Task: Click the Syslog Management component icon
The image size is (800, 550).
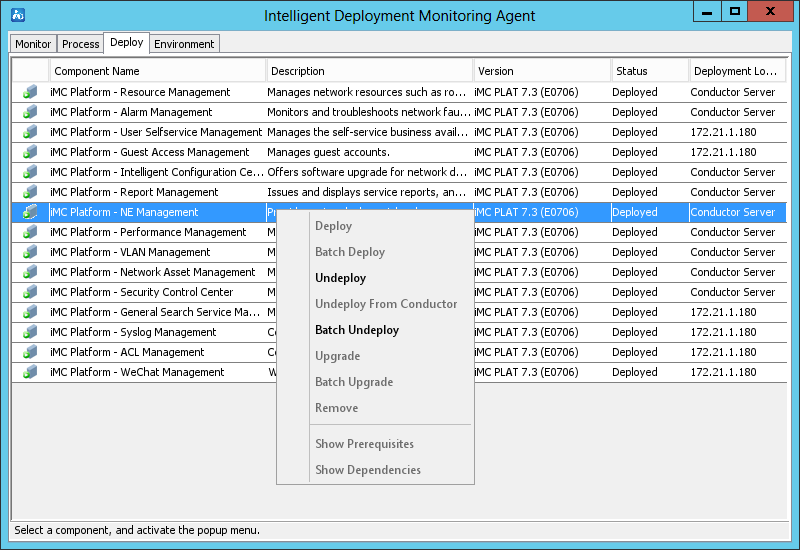Action: 30,332
